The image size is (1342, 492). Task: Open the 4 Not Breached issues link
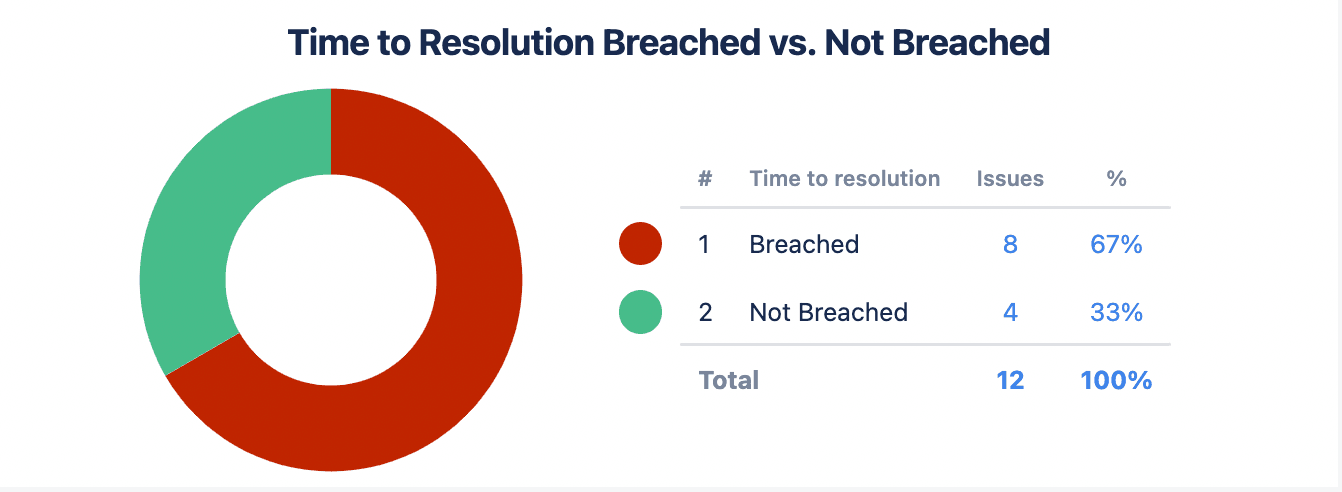[1010, 312]
